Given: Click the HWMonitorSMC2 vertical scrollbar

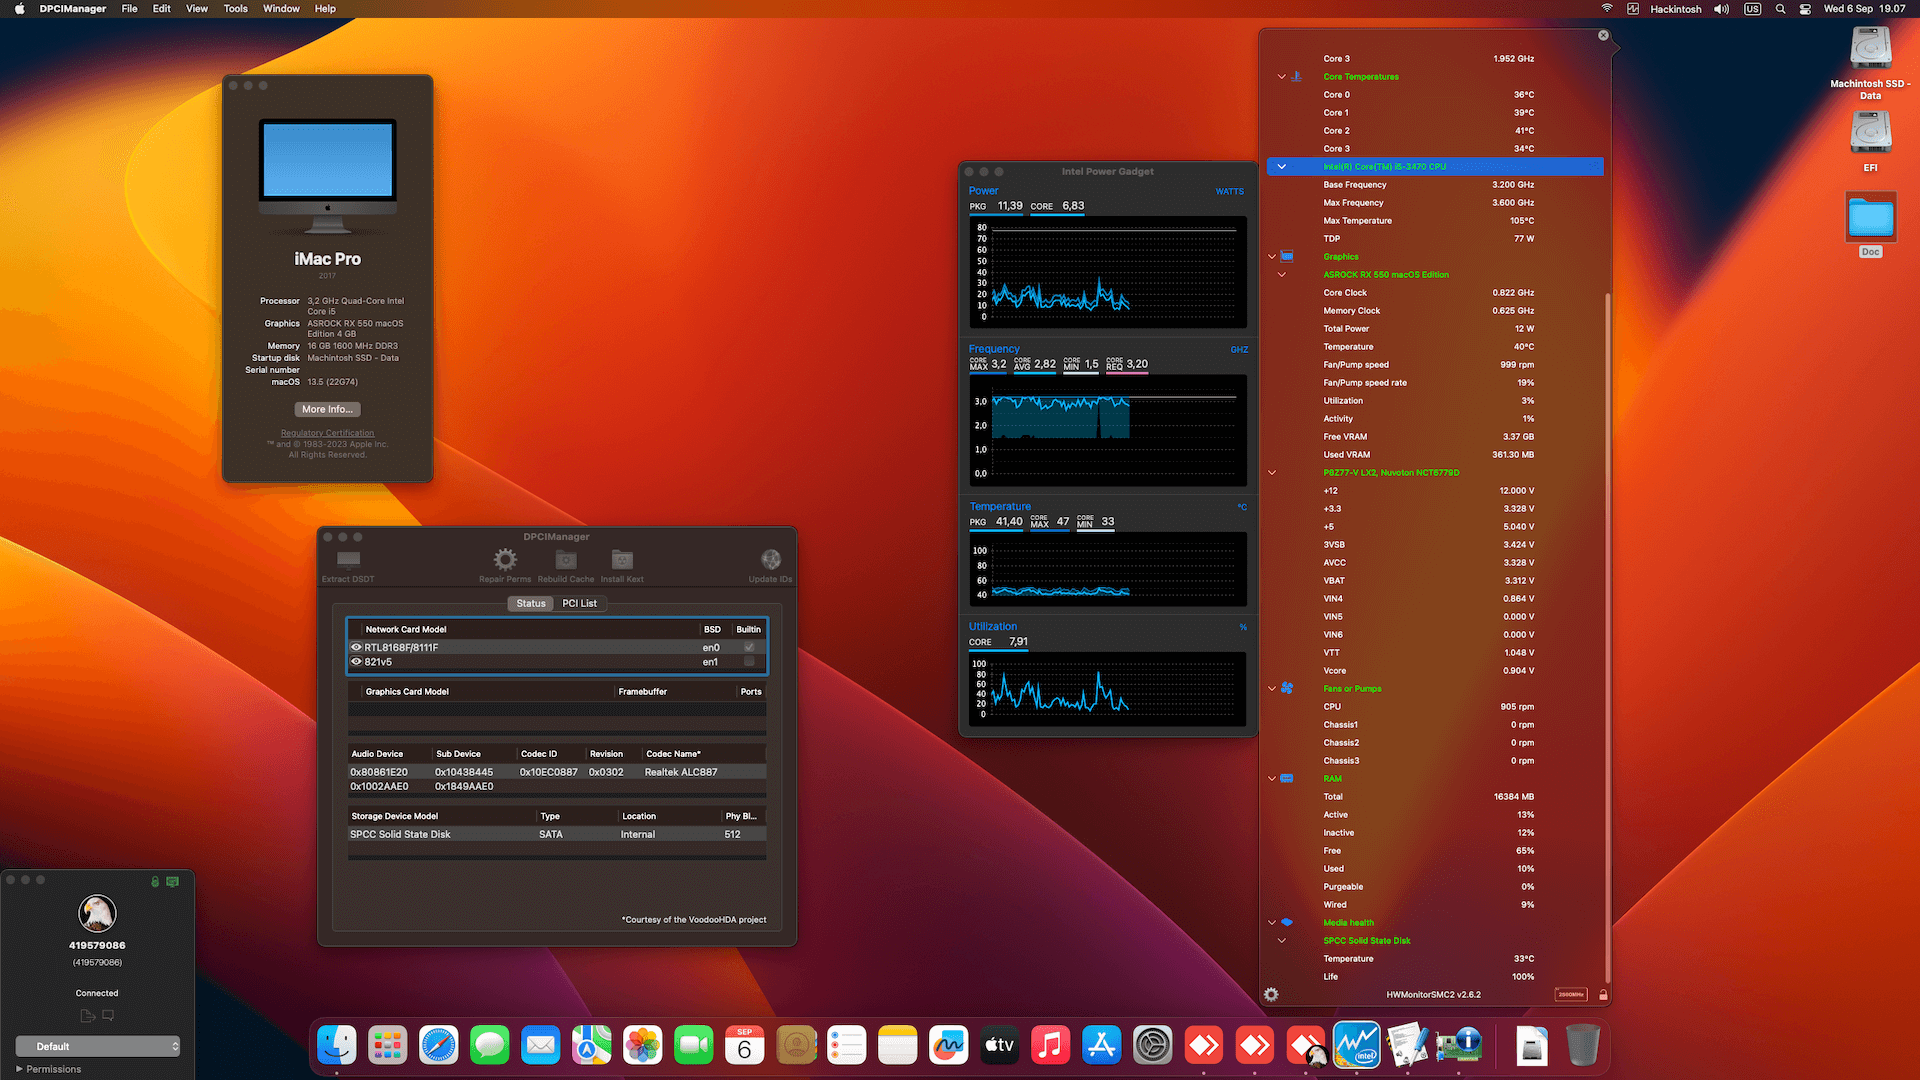Looking at the screenshot, I should coord(1607,638).
